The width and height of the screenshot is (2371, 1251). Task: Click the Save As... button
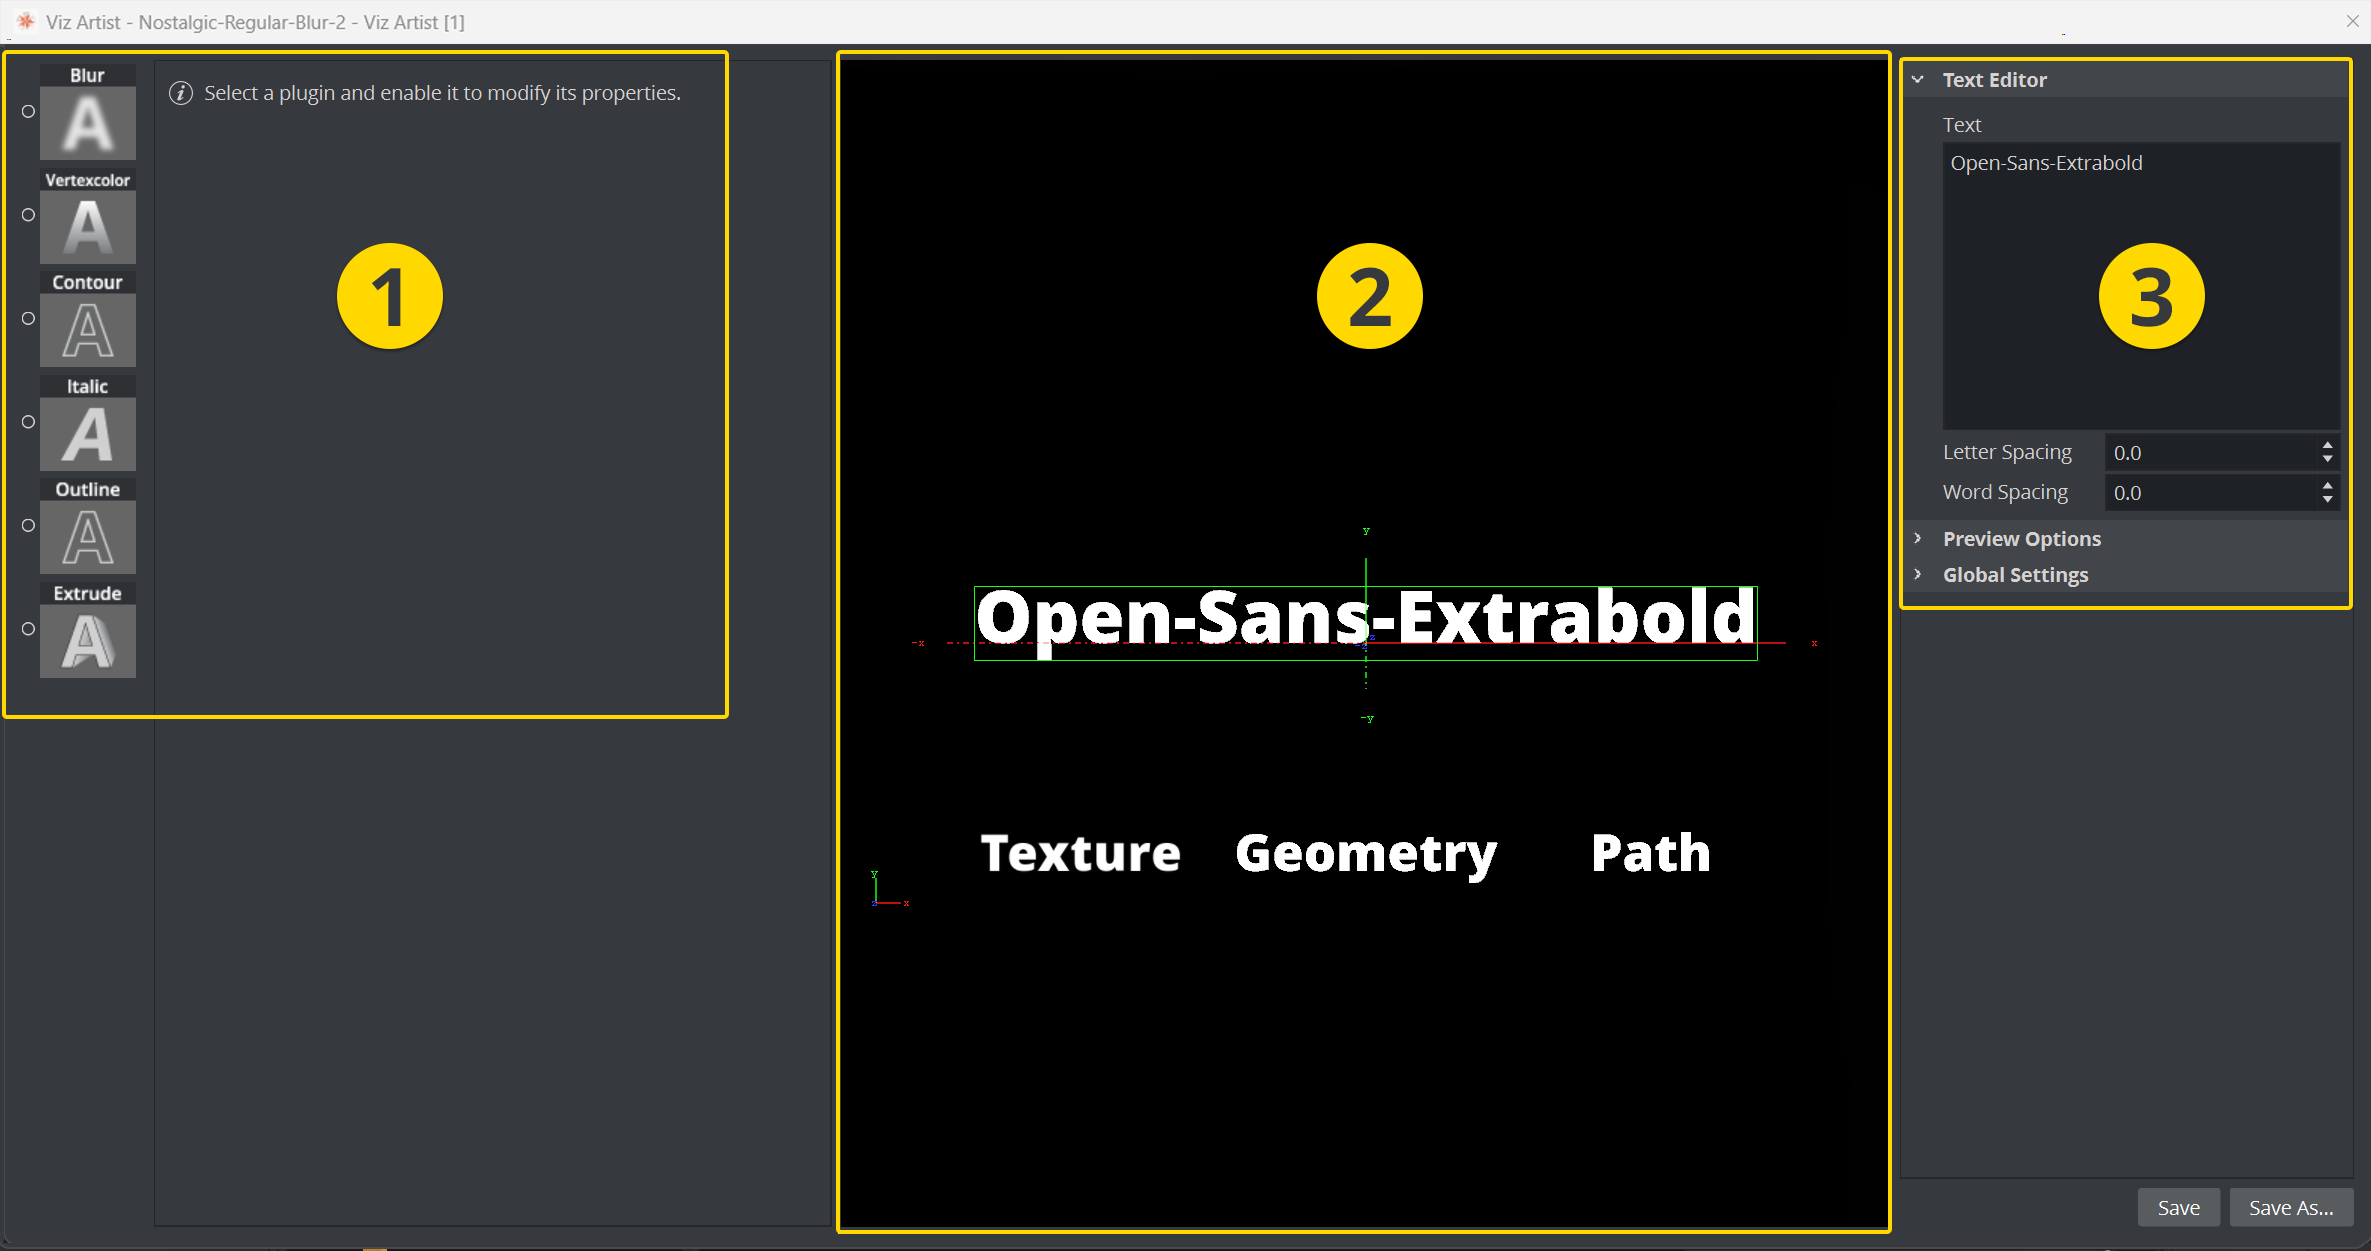[x=2290, y=1207]
